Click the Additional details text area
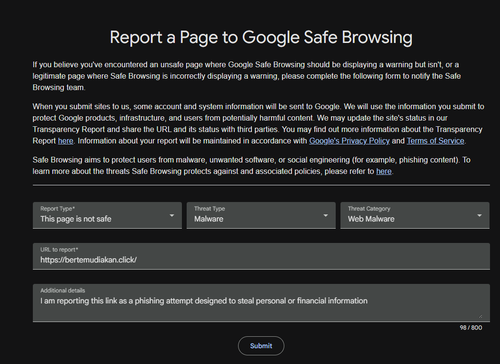The height and width of the screenshot is (364, 500). (x=261, y=303)
